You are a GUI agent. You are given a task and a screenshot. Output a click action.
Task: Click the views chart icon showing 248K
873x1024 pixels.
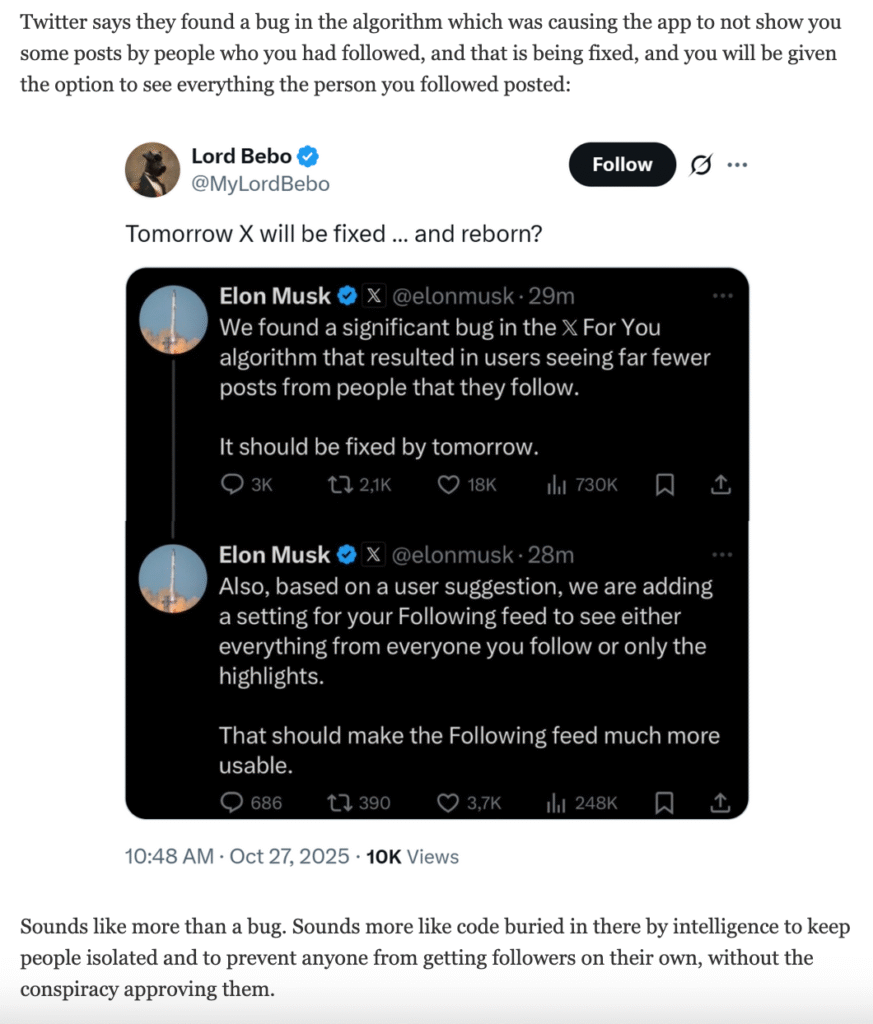[x=557, y=802]
